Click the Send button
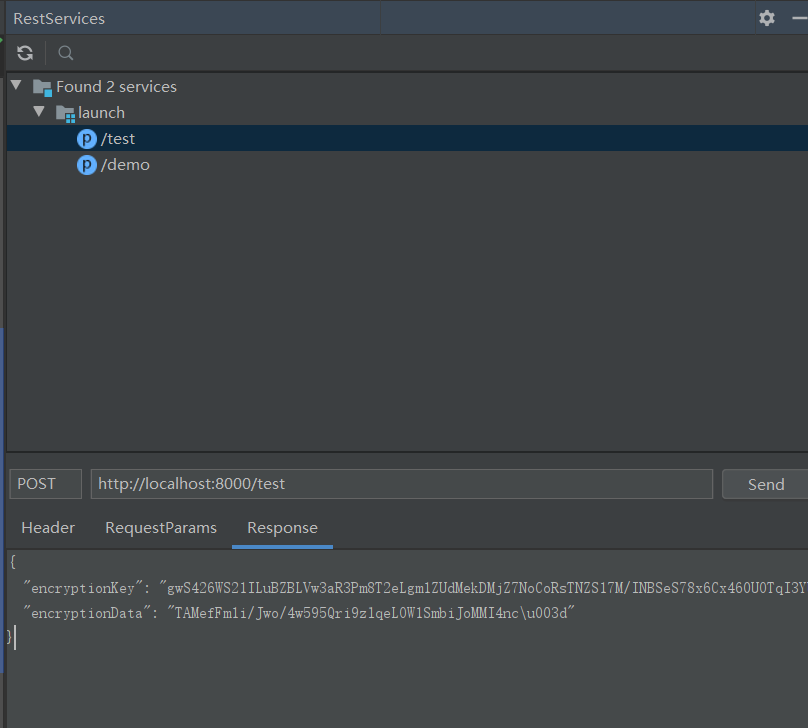 766,484
